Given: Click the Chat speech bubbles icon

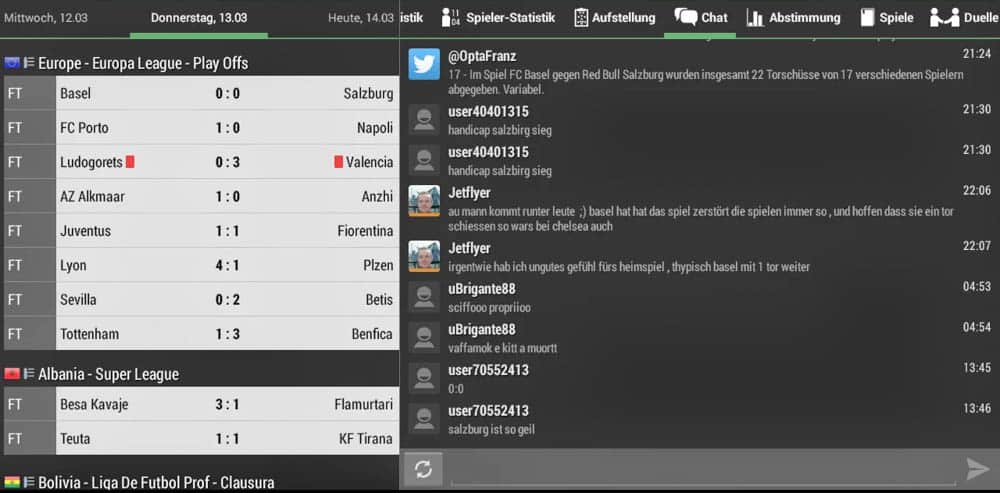Looking at the screenshot, I should [686, 17].
